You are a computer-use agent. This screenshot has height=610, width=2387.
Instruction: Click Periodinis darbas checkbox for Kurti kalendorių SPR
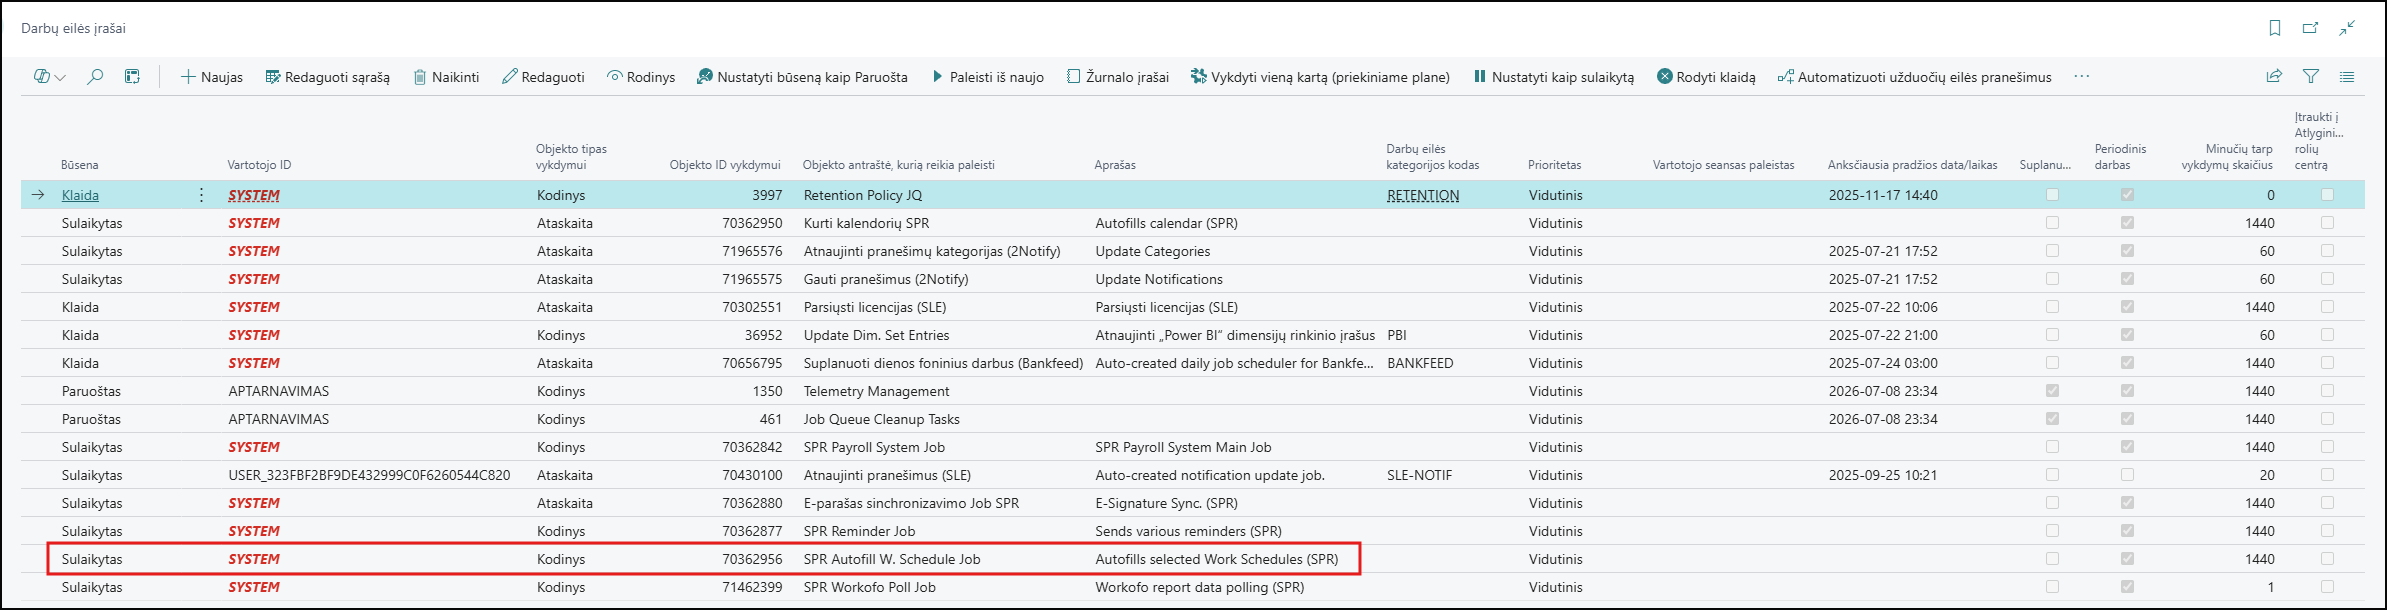tap(2127, 223)
